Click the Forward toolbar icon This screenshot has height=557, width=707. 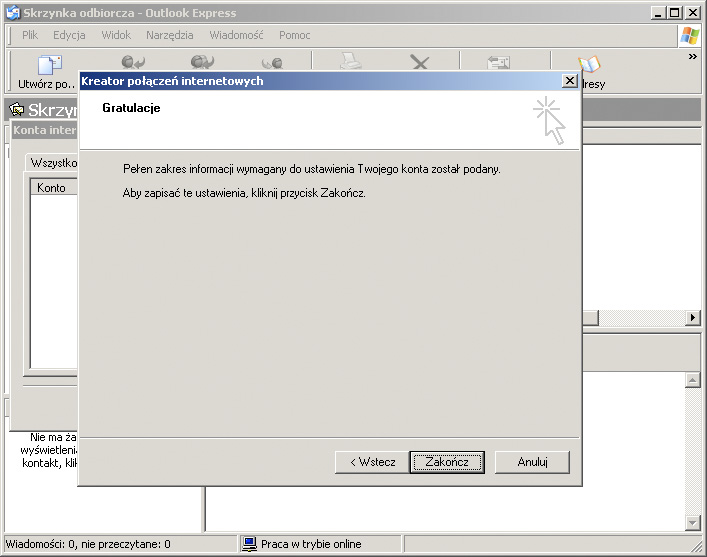(272, 63)
